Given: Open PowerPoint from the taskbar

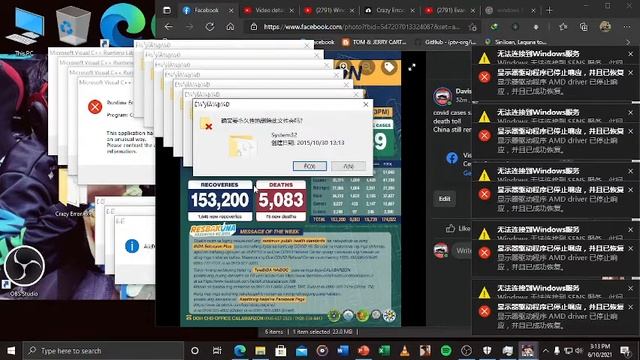Looking at the screenshot, I should click(363, 351).
